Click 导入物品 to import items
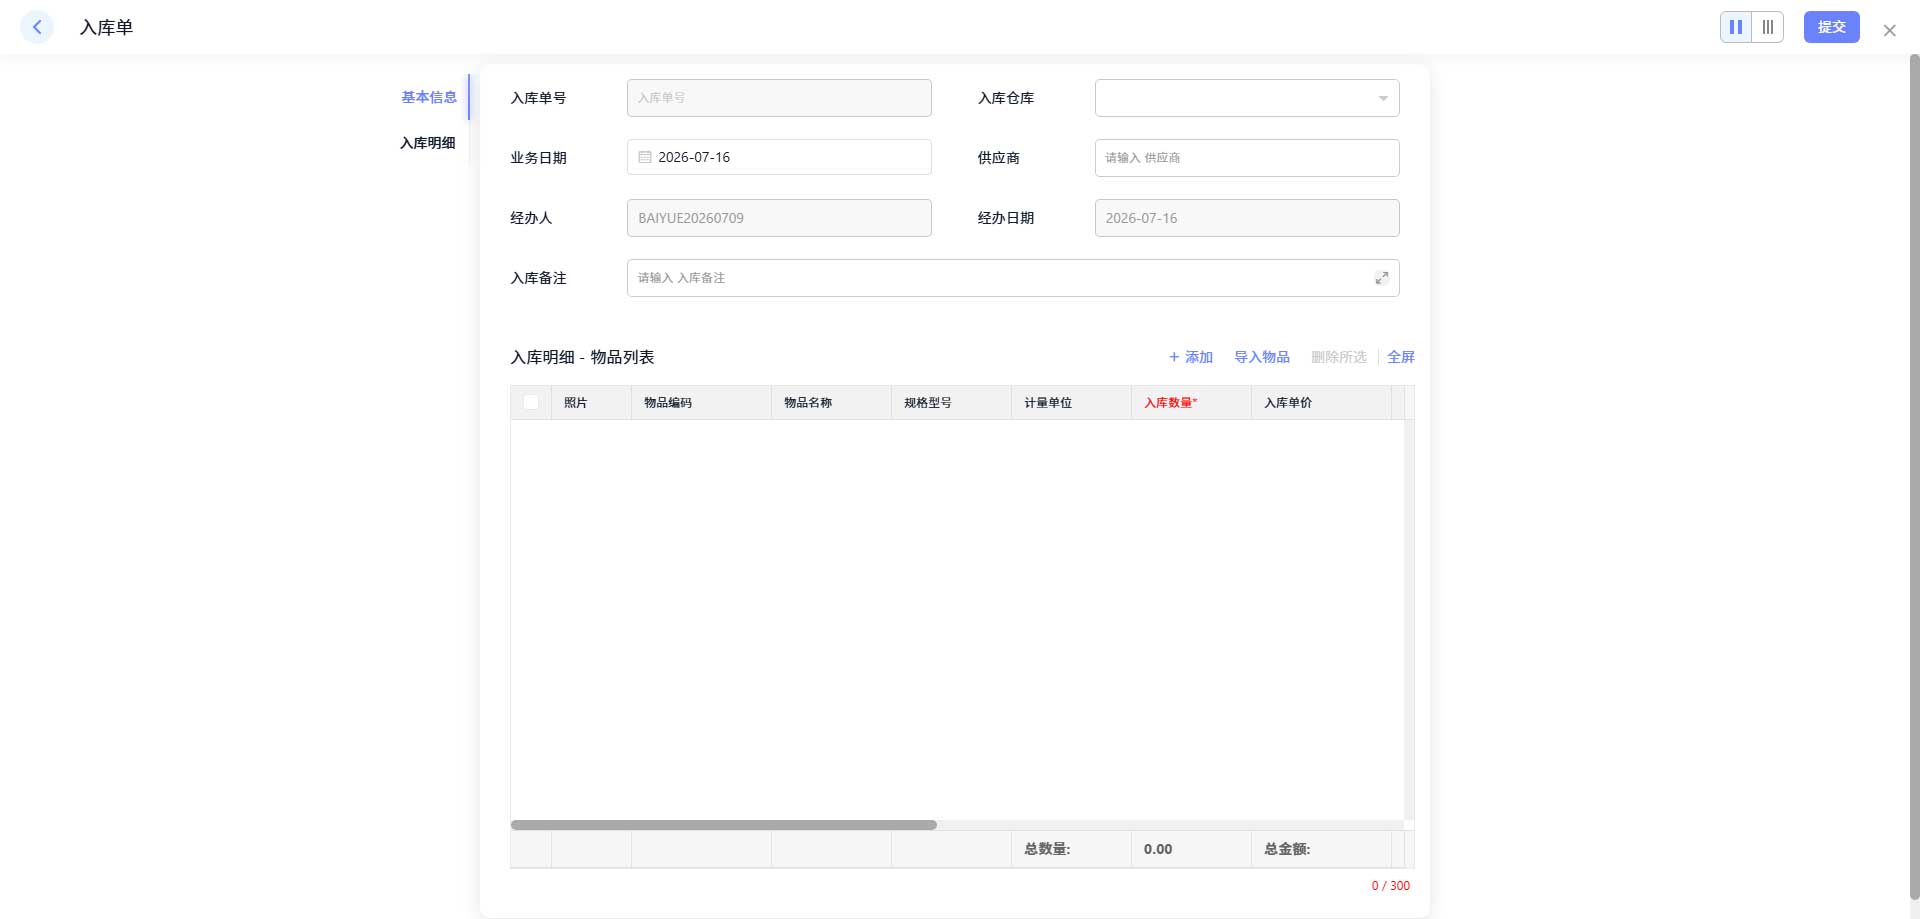 [1262, 357]
